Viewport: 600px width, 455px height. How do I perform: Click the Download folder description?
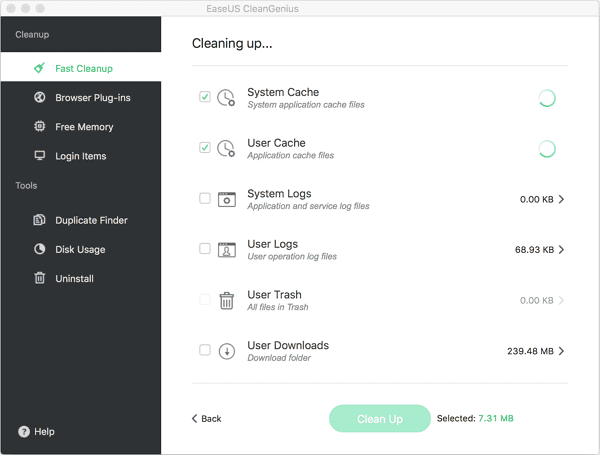(279, 358)
